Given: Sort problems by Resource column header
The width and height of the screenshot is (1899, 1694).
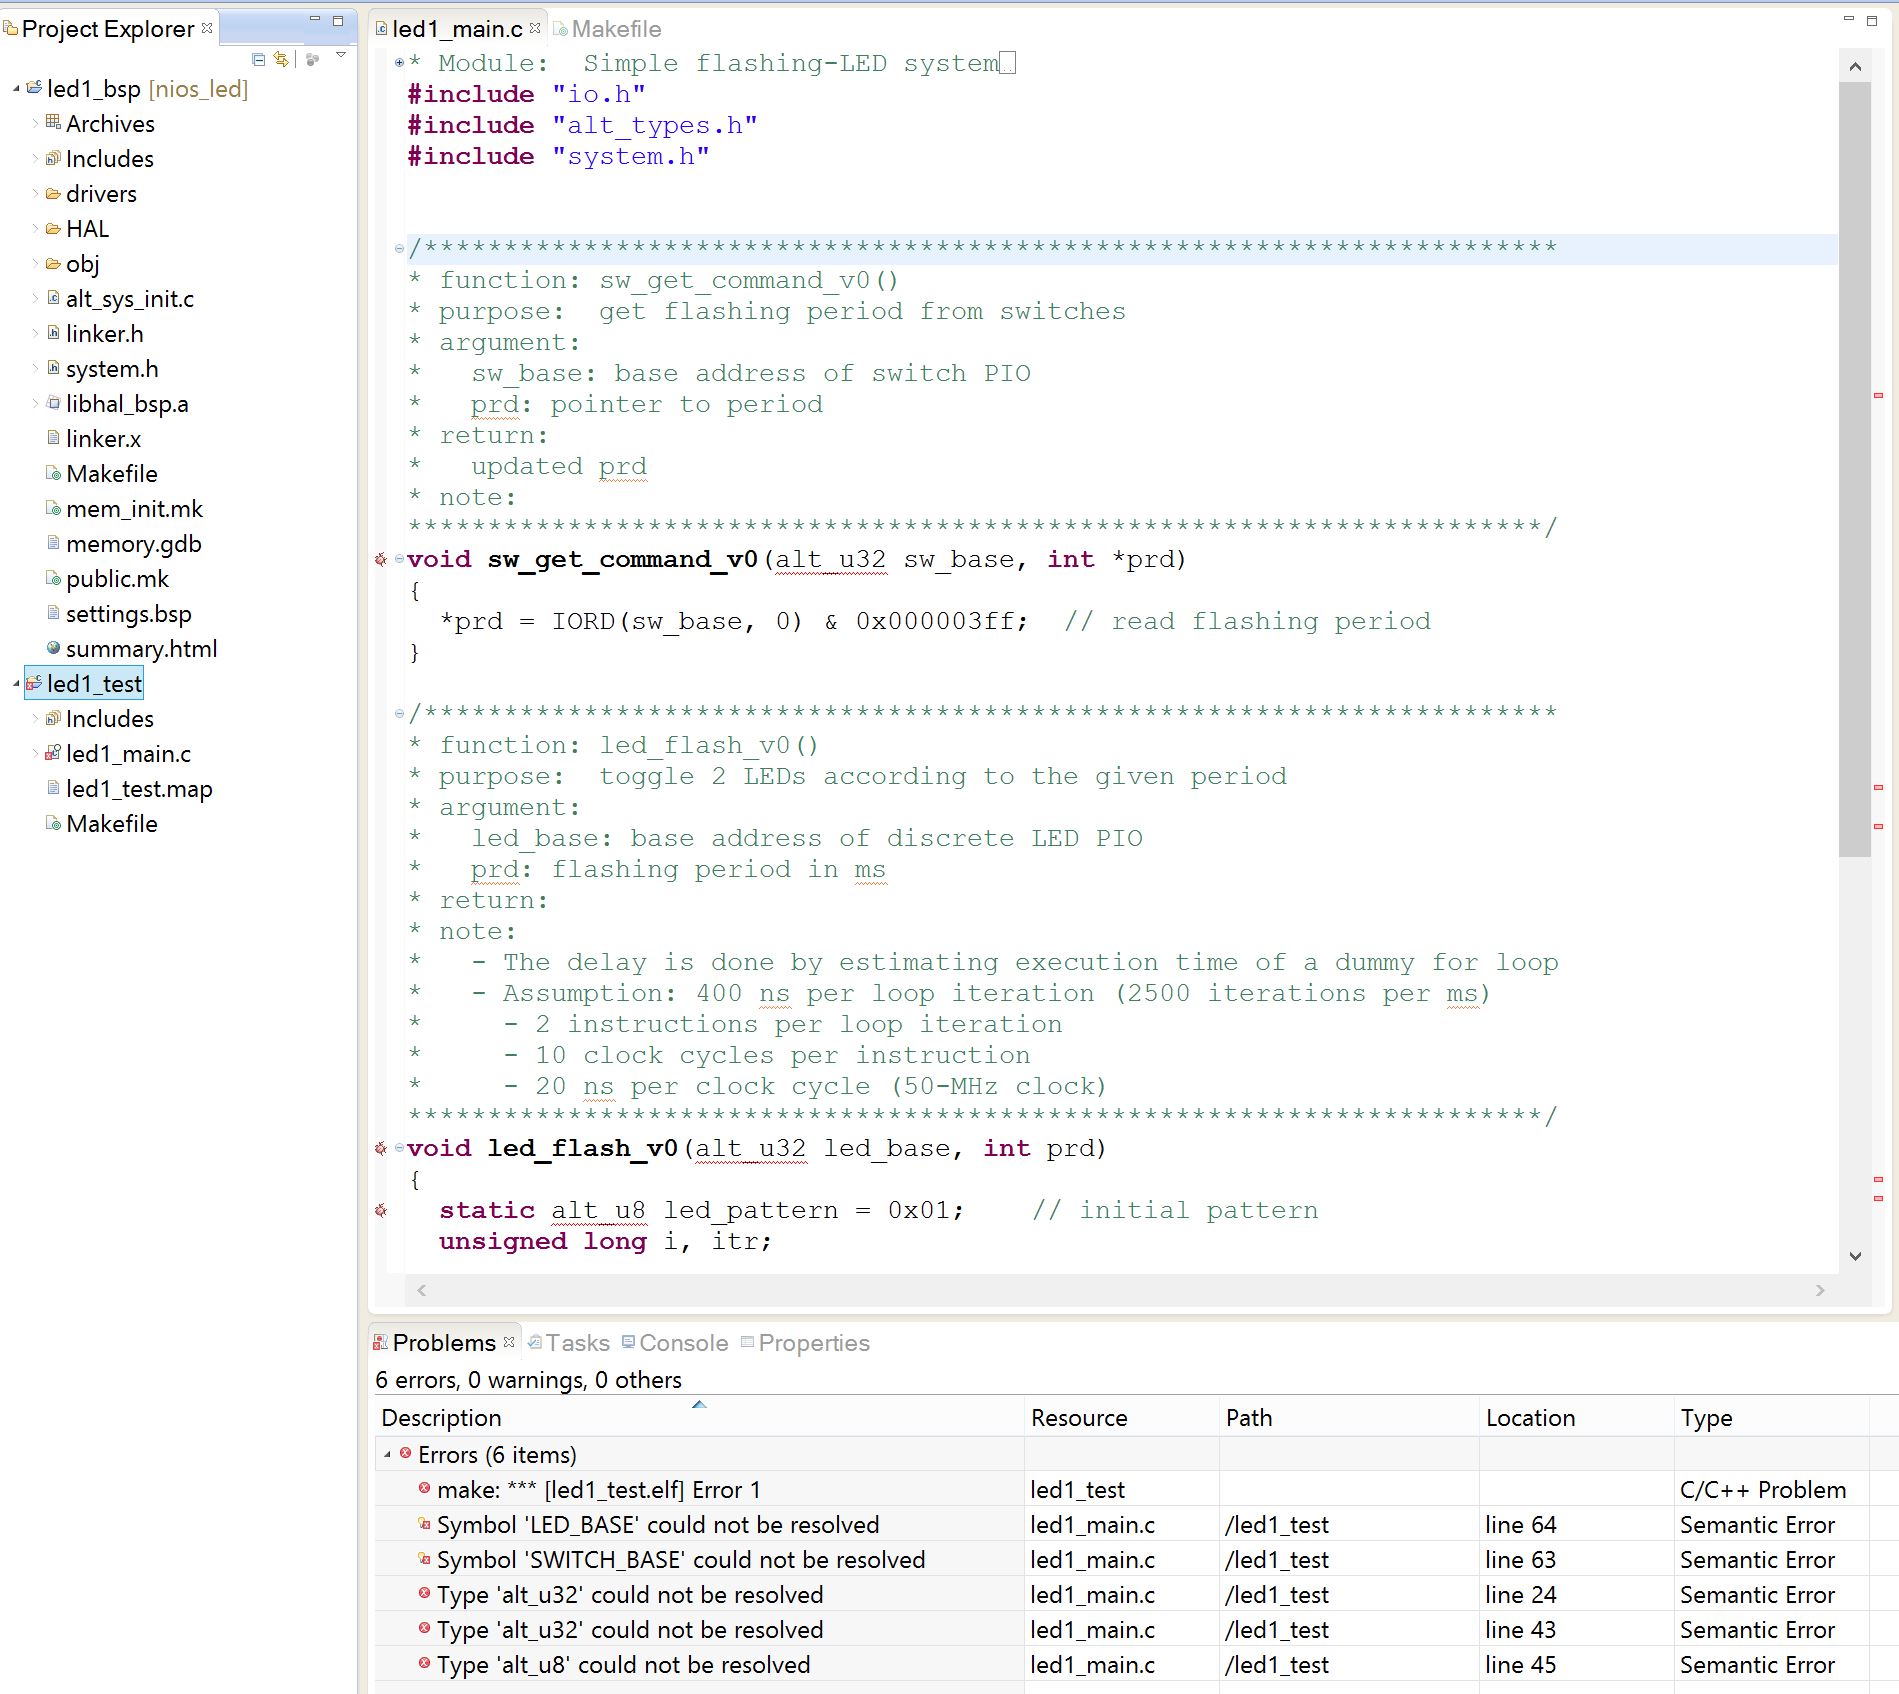Looking at the screenshot, I should point(1122,1418).
